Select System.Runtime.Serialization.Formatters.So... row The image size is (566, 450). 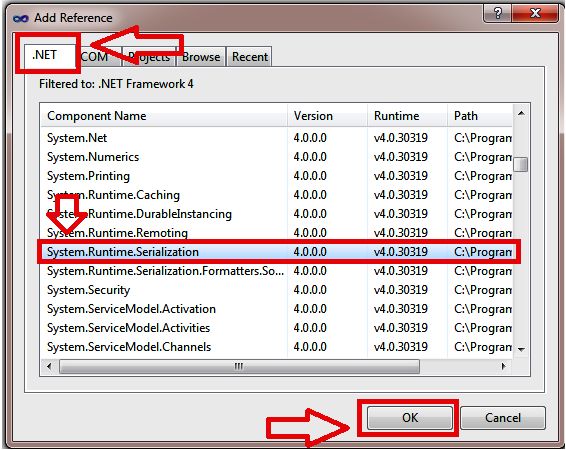pos(277,271)
